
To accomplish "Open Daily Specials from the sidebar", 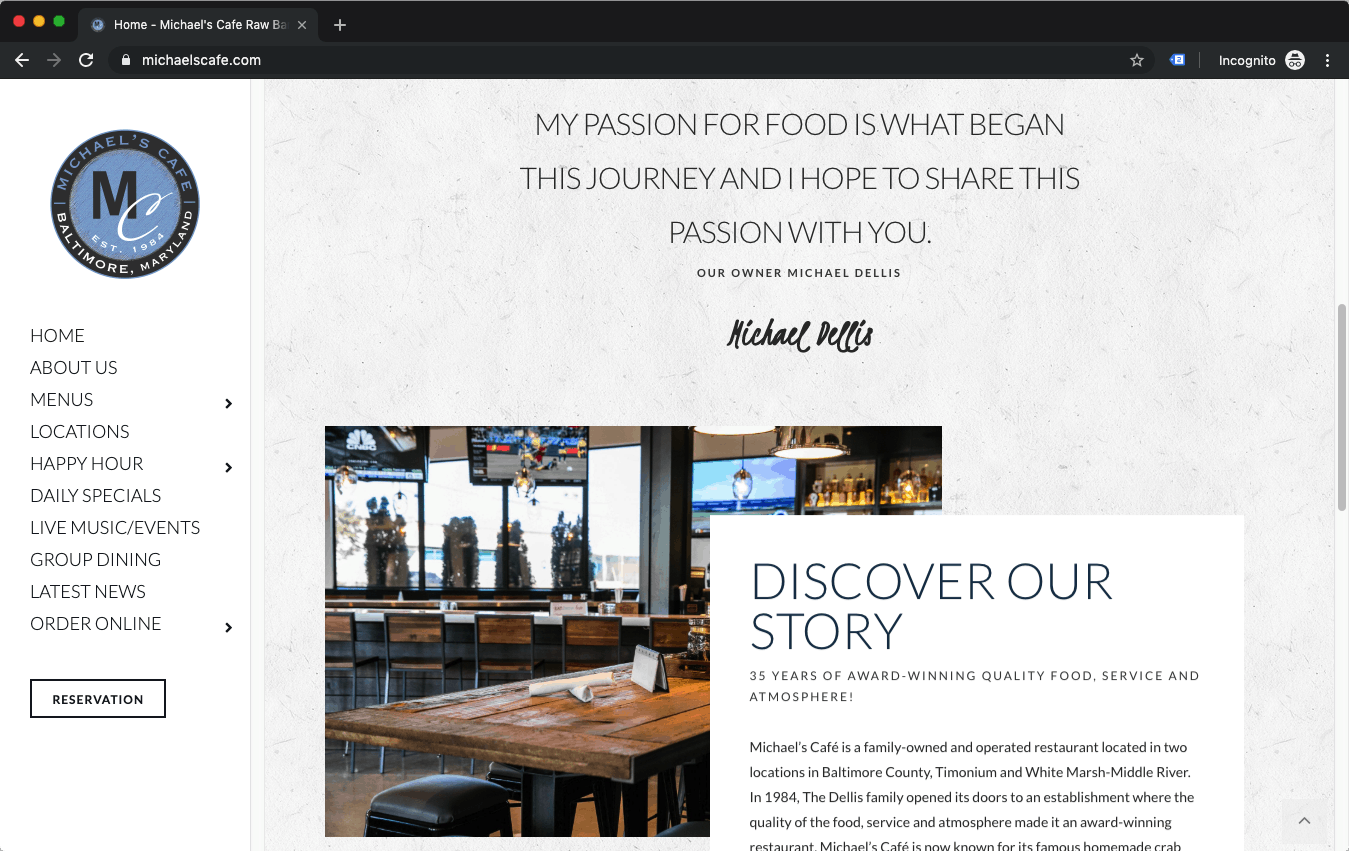I will (x=96, y=495).
